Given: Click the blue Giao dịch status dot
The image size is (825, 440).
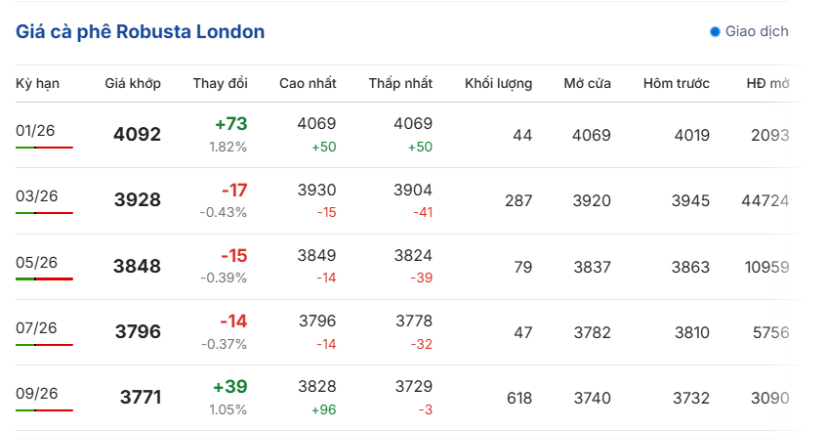Looking at the screenshot, I should point(715,32).
